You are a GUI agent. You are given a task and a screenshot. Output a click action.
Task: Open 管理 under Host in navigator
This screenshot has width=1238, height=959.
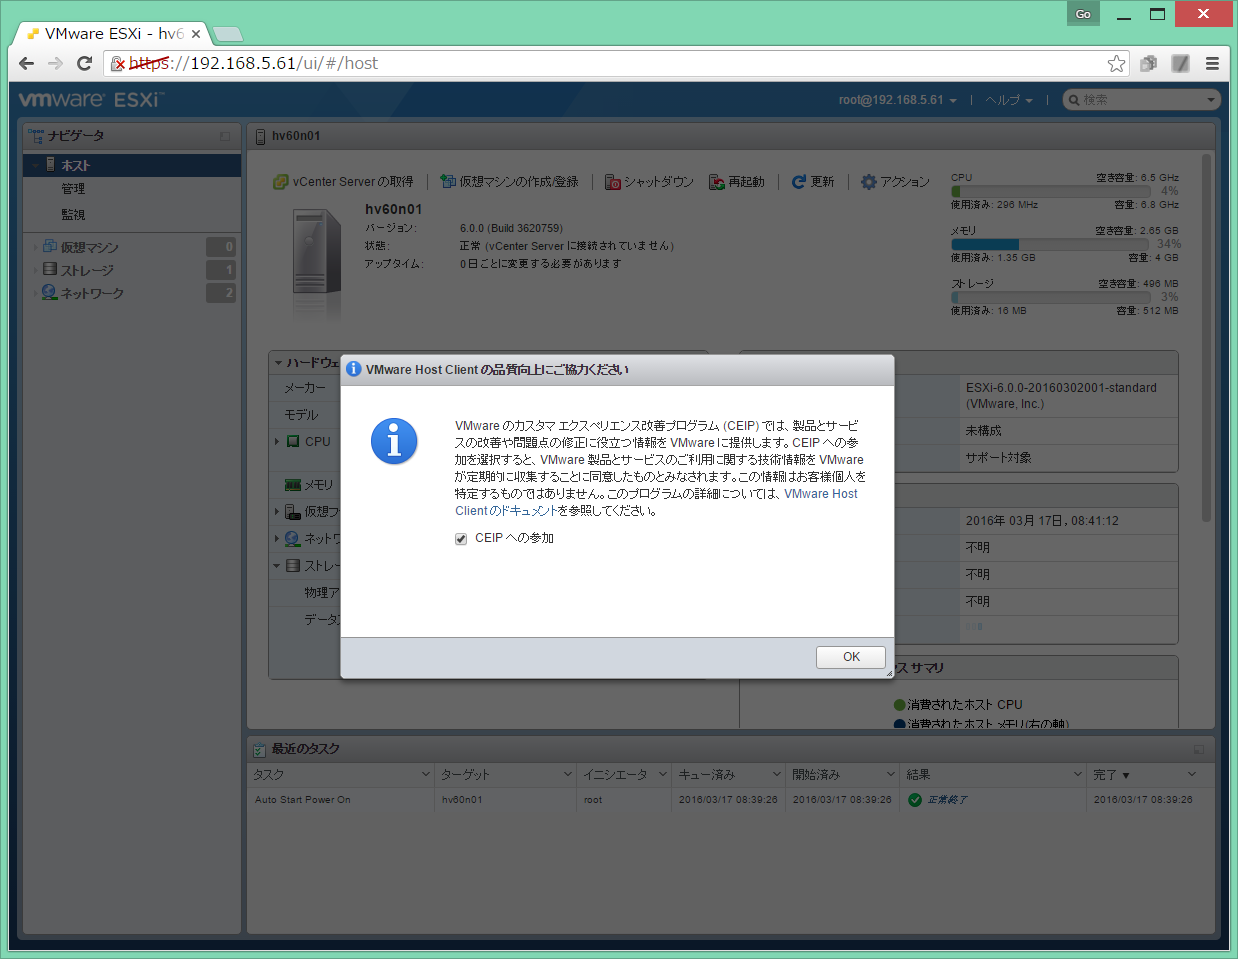tap(73, 189)
